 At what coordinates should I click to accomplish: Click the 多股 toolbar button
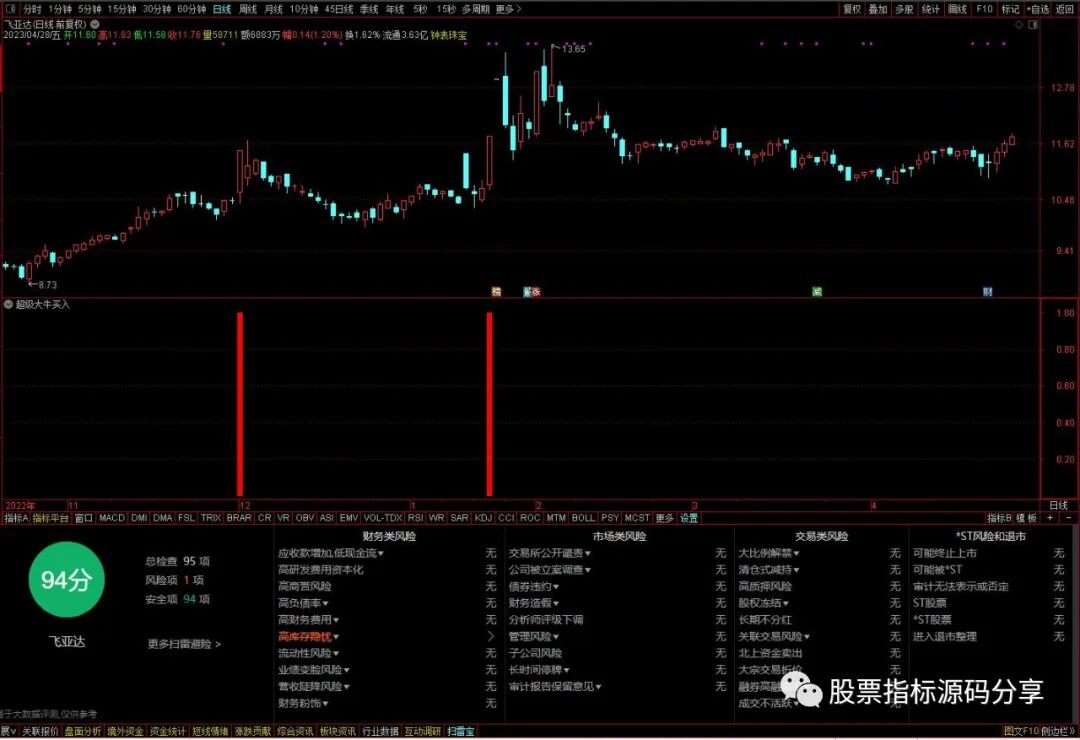904,9
